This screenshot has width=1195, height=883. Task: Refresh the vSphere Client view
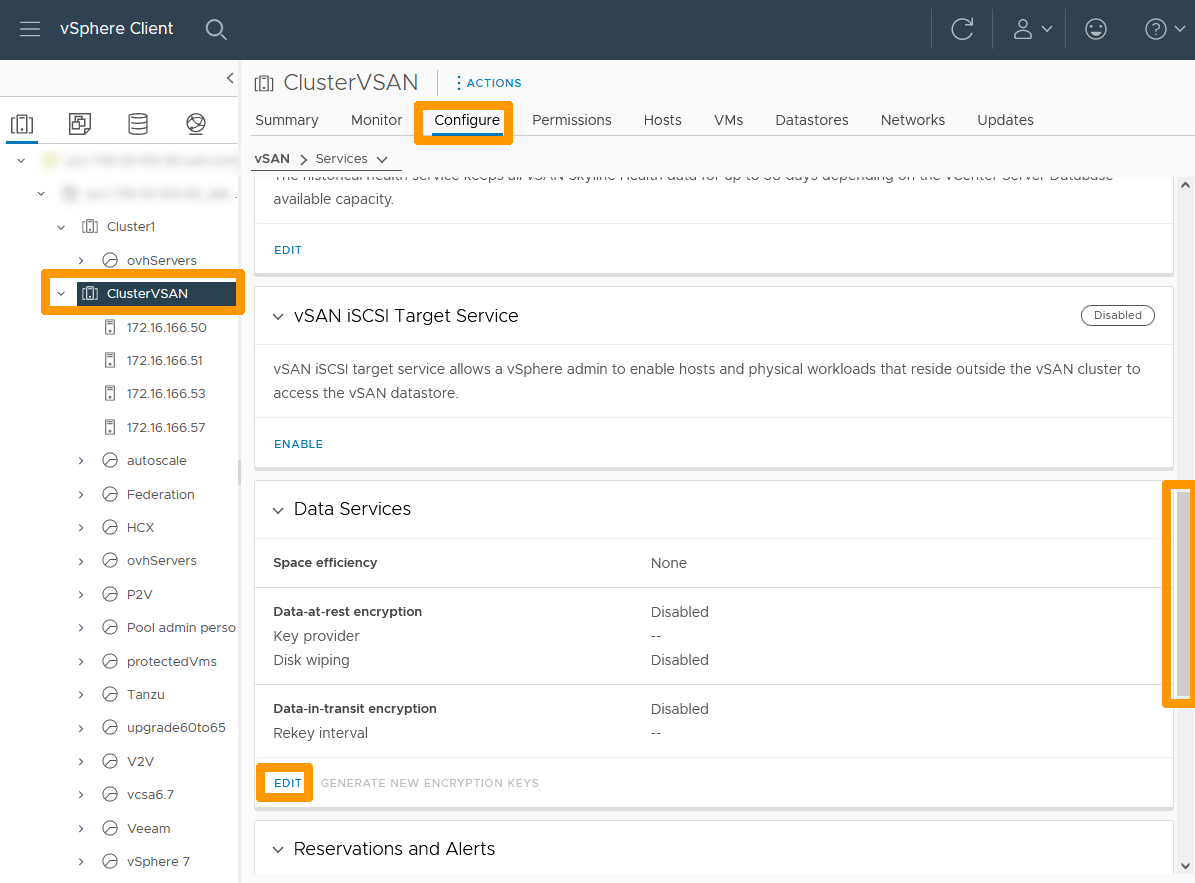[x=961, y=29]
